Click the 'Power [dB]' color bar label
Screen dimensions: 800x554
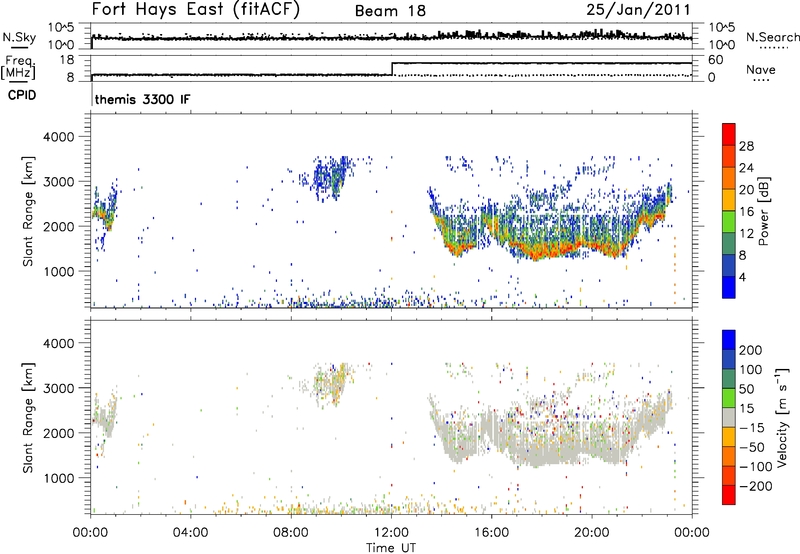pos(763,211)
